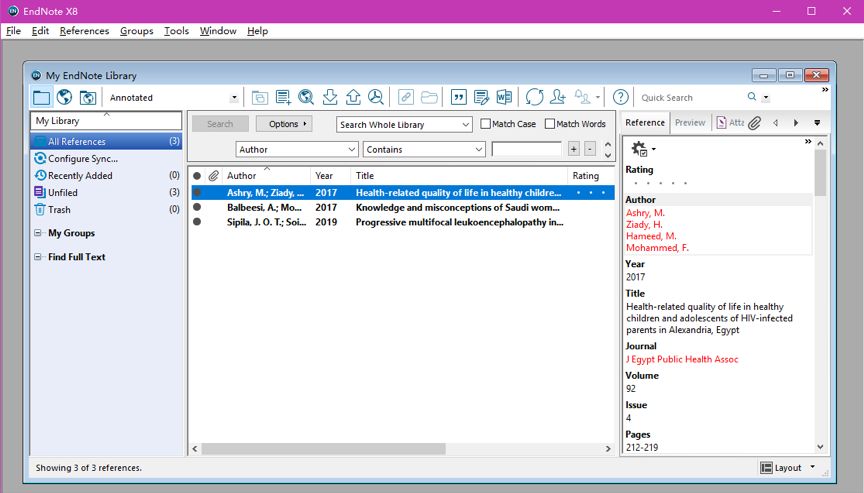The image size is (864, 493).
Task: Click the reference panel vertical scrollbar thumb
Action: click(820, 173)
